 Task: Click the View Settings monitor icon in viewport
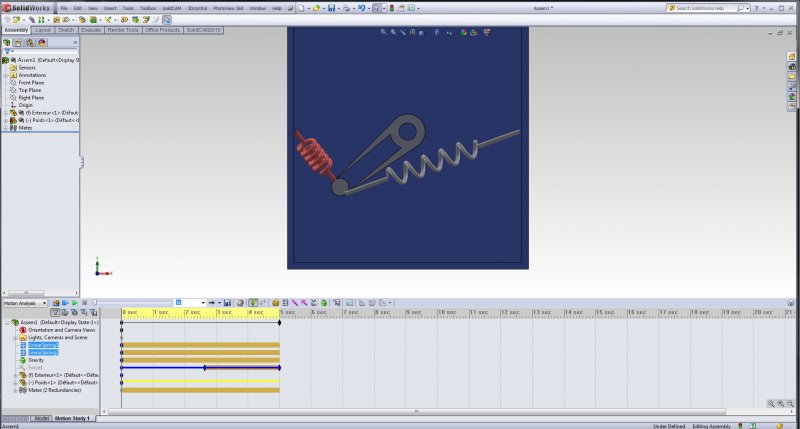click(487, 32)
